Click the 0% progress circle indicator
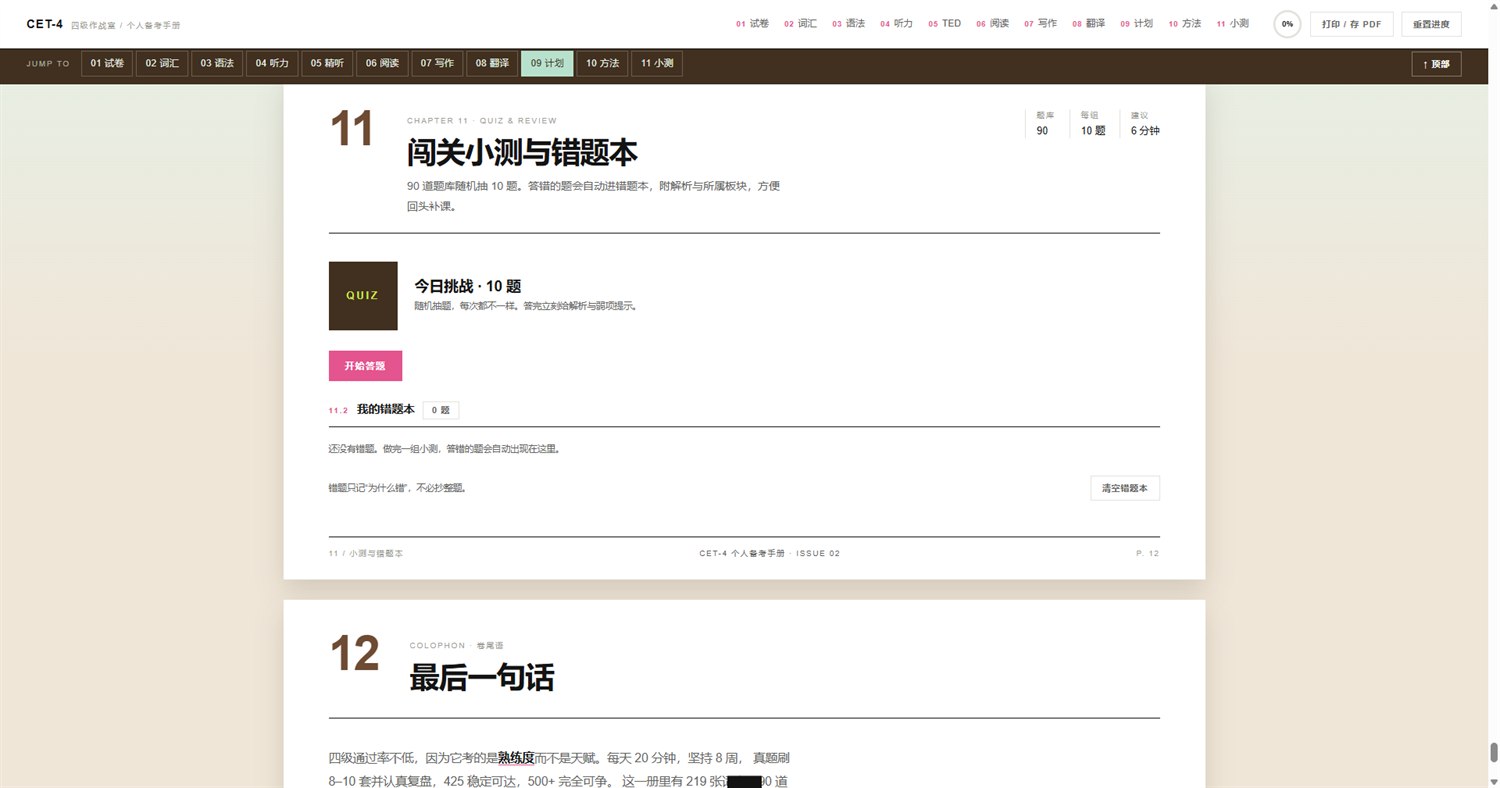The width and height of the screenshot is (1500, 788). pos(1287,24)
